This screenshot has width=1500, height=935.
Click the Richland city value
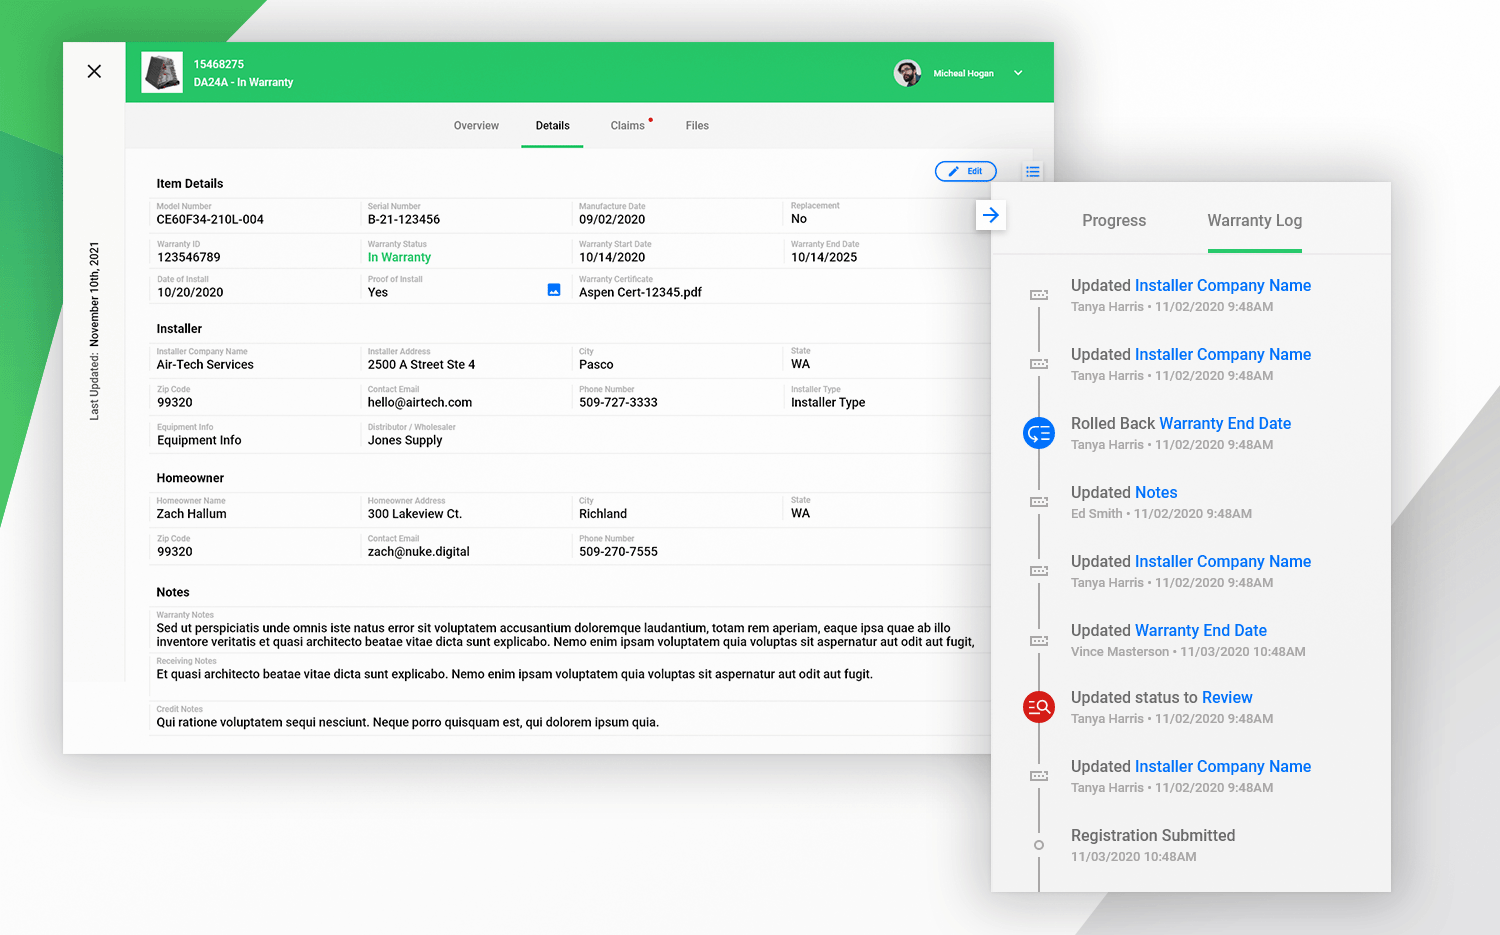(603, 514)
